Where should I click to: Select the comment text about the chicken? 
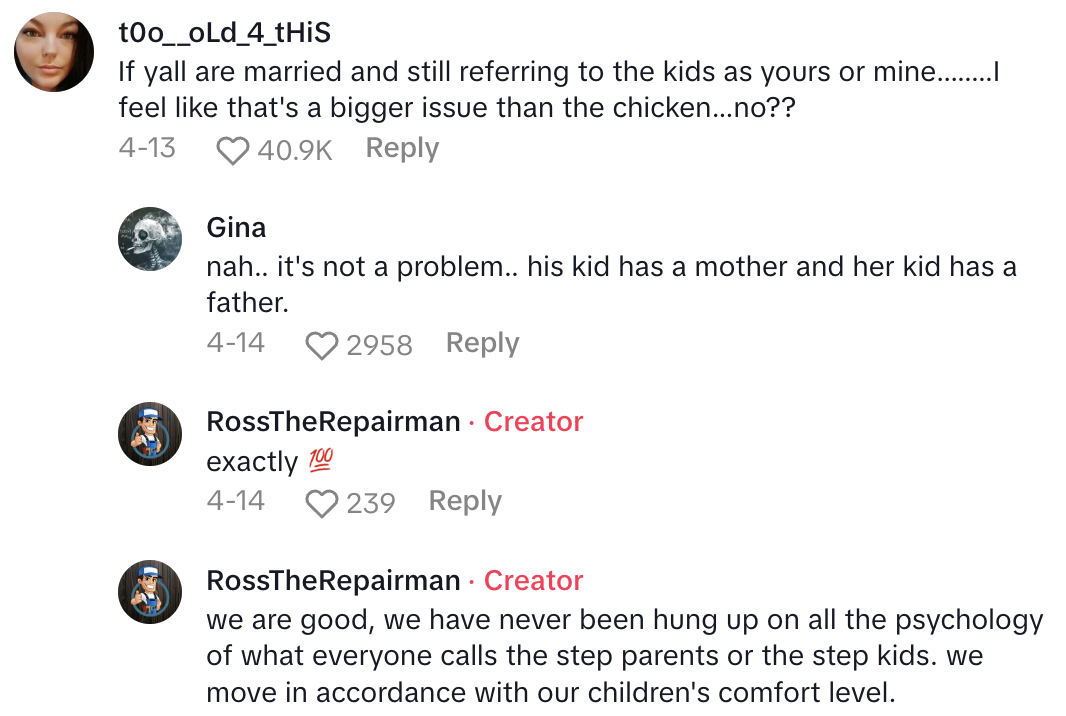[x=558, y=89]
